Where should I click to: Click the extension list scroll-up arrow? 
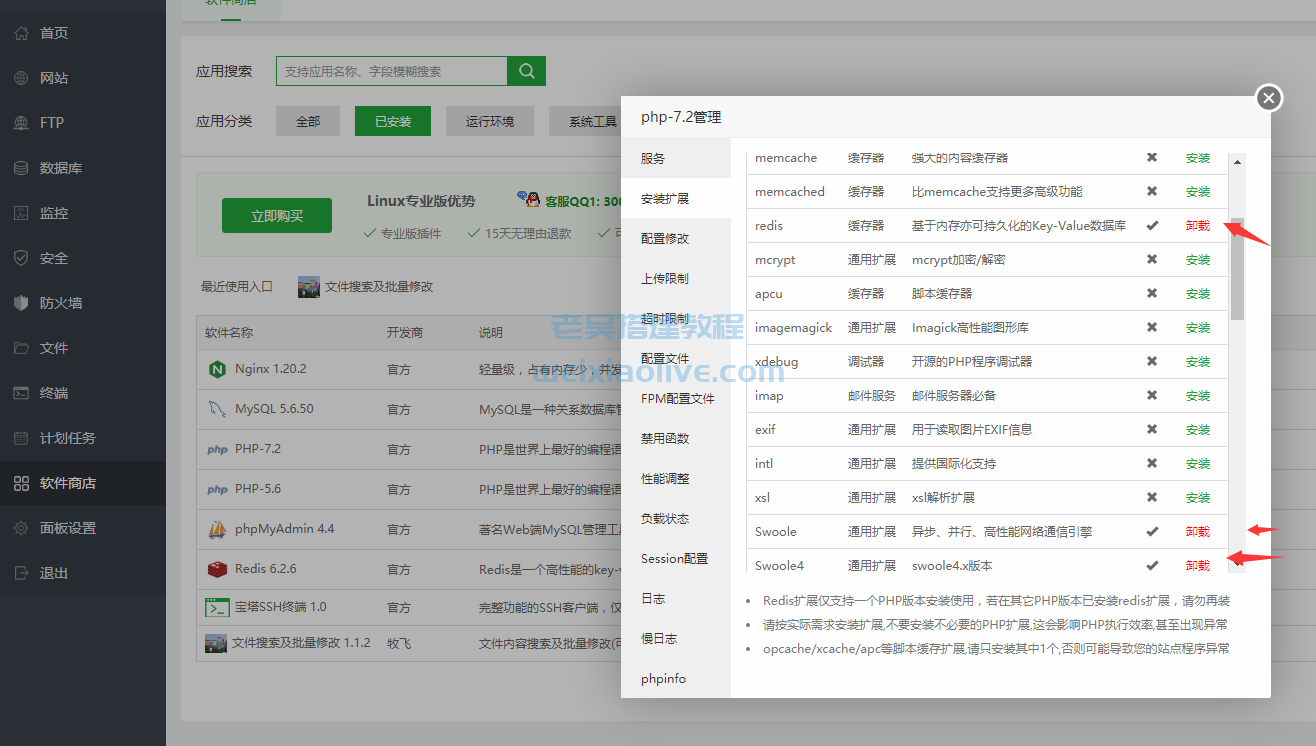[x=1238, y=162]
